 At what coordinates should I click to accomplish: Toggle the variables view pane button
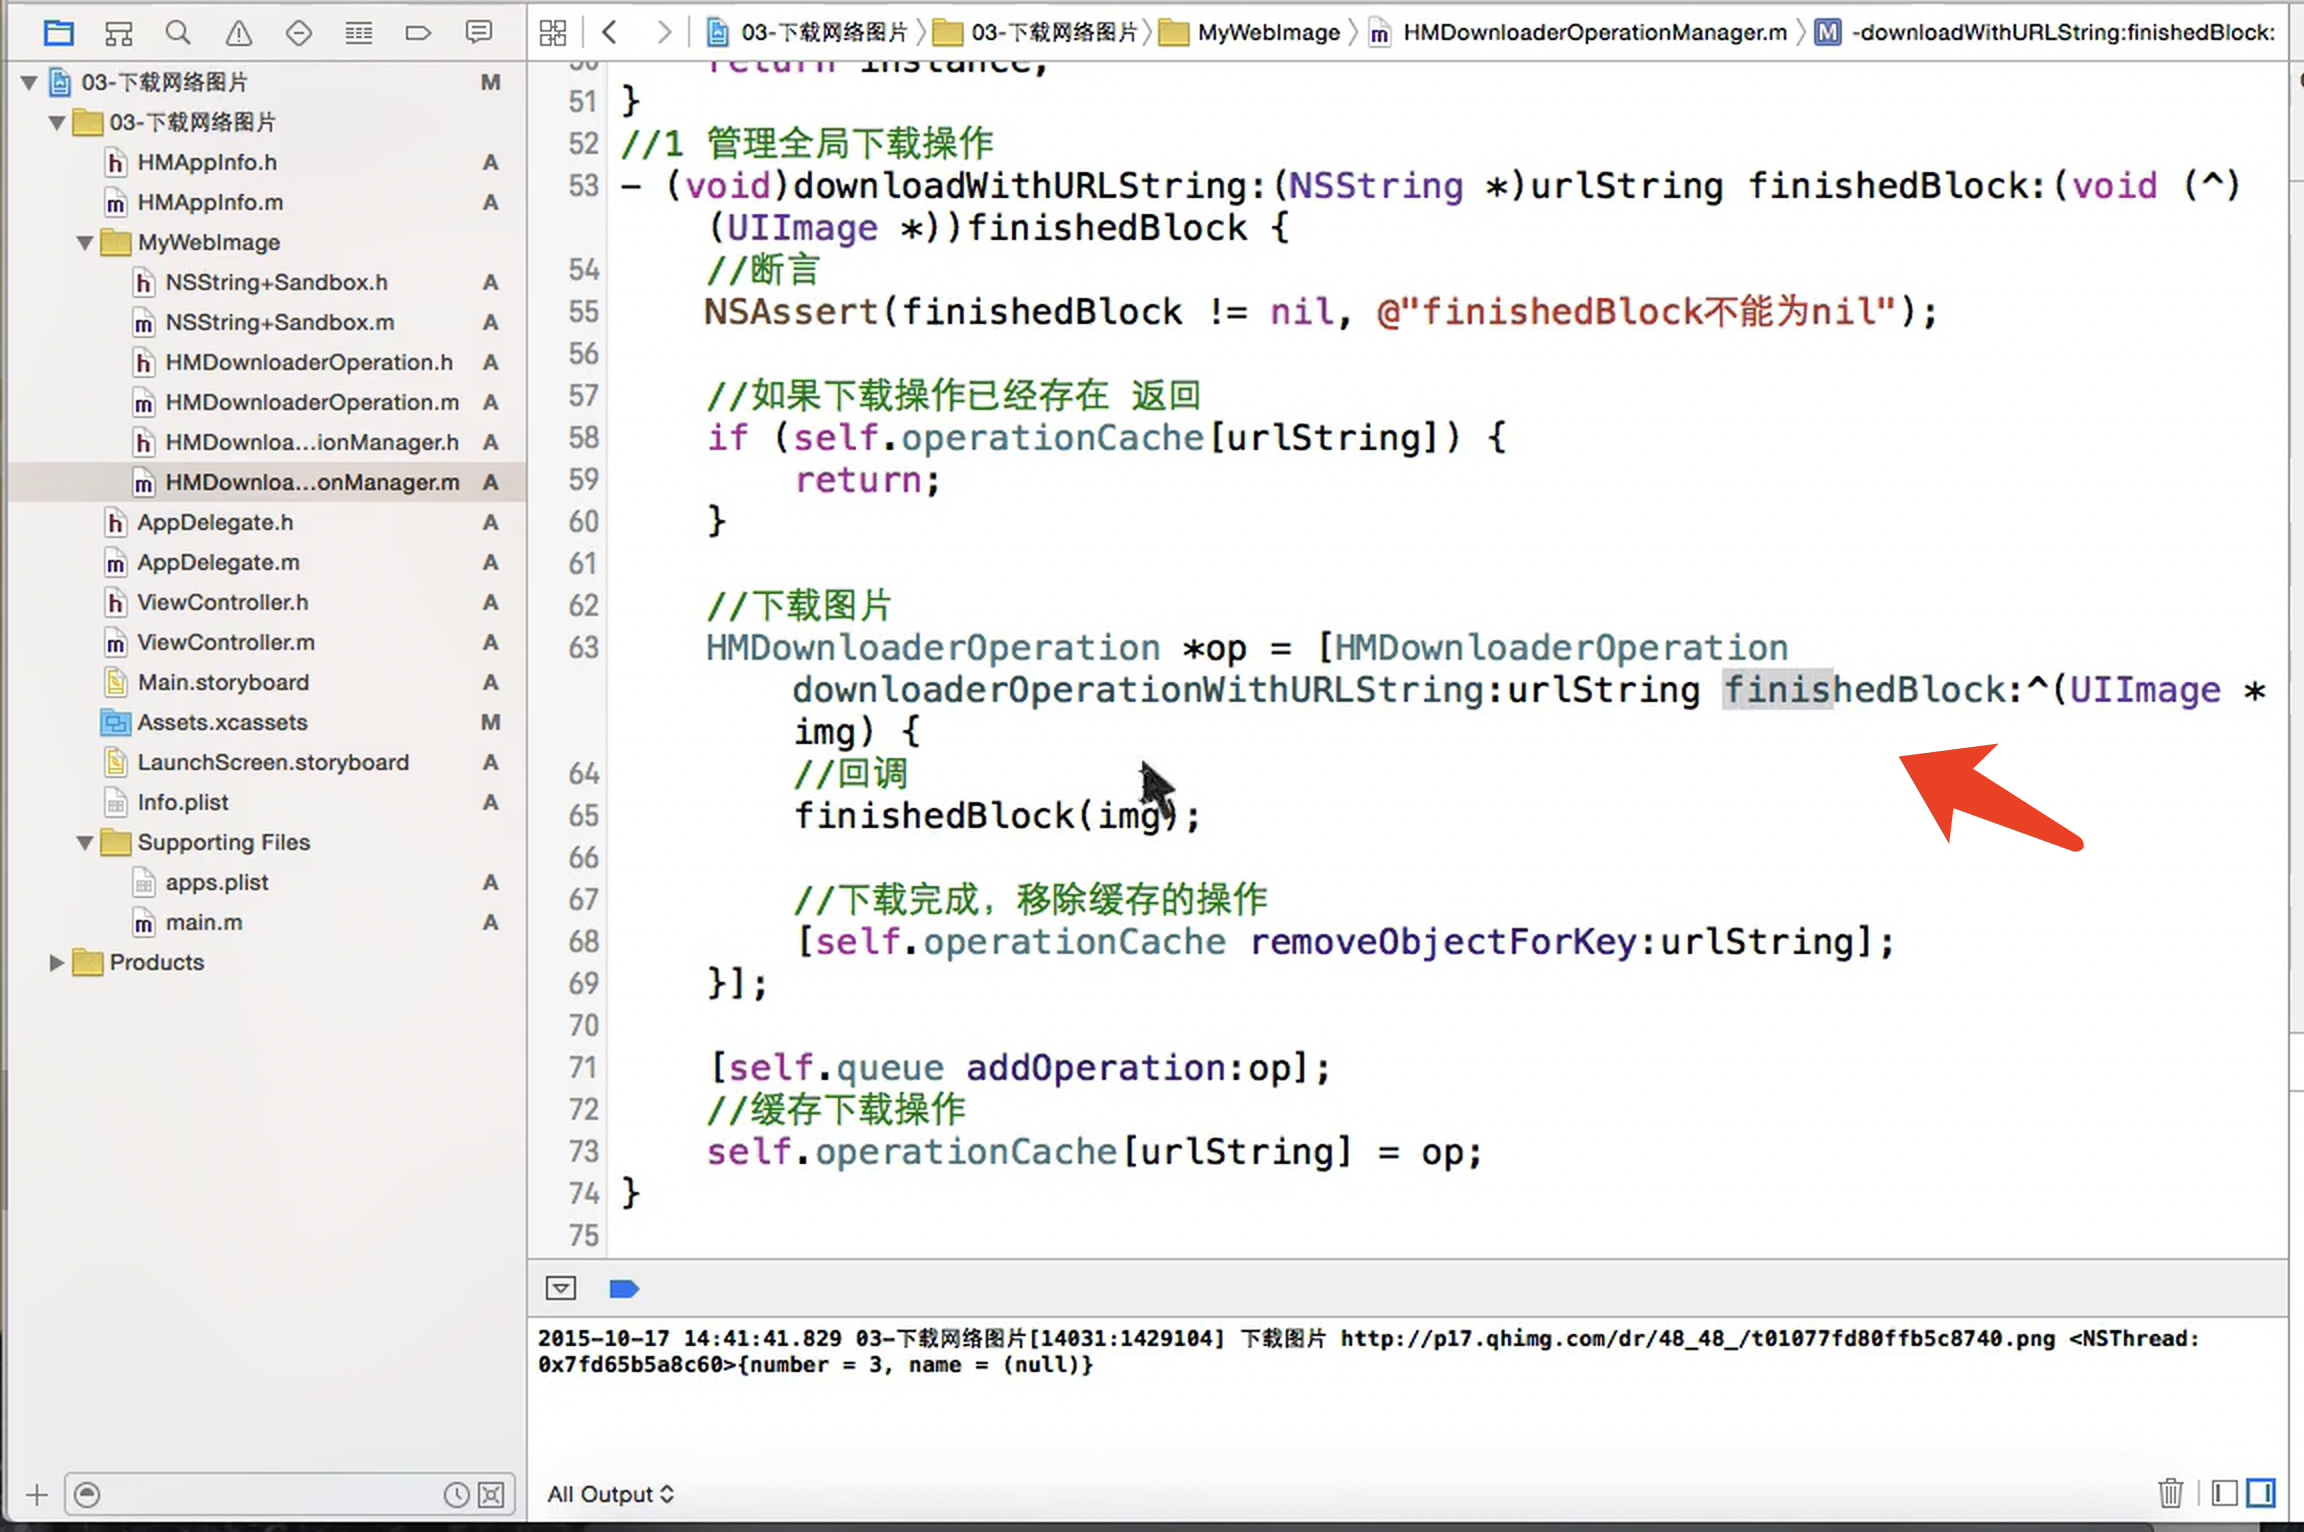2224,1493
